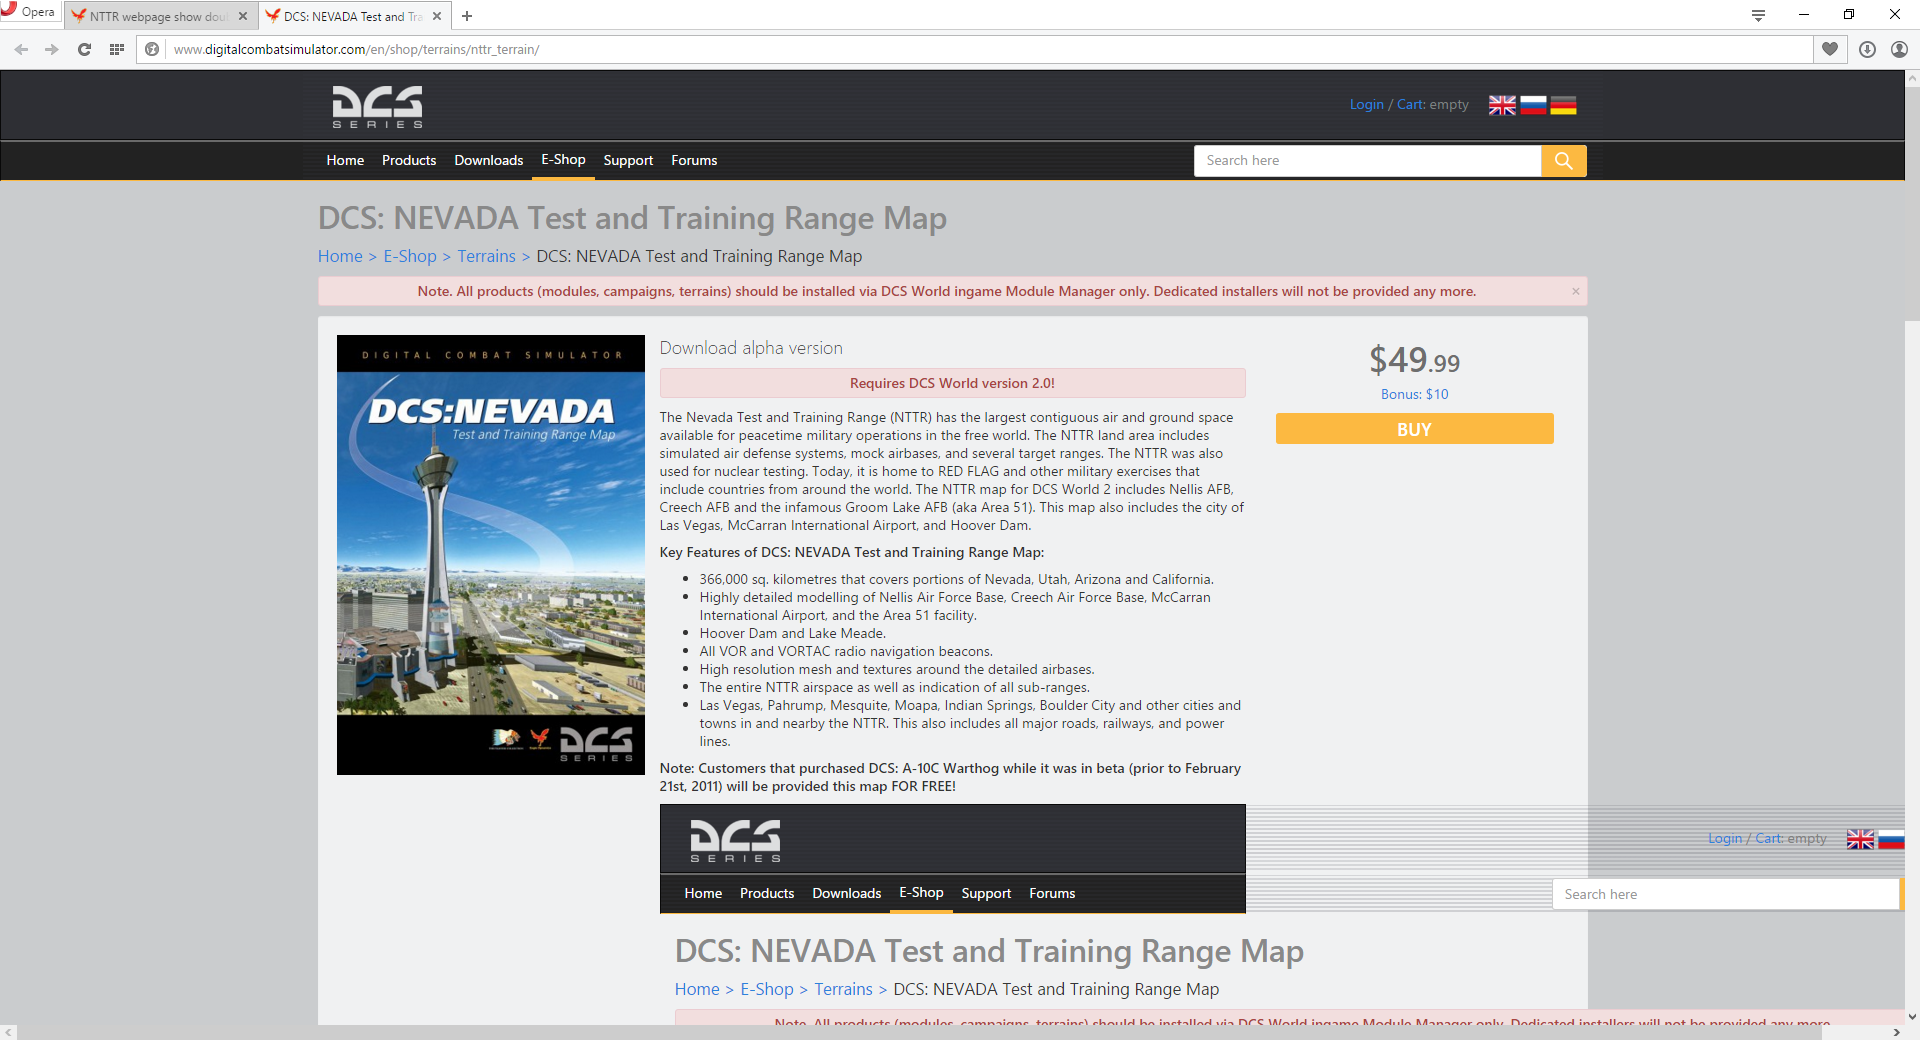Click the horizontal scrollbar right arrow
Image resolution: width=1920 pixels, height=1040 pixels.
coord(1896,1032)
